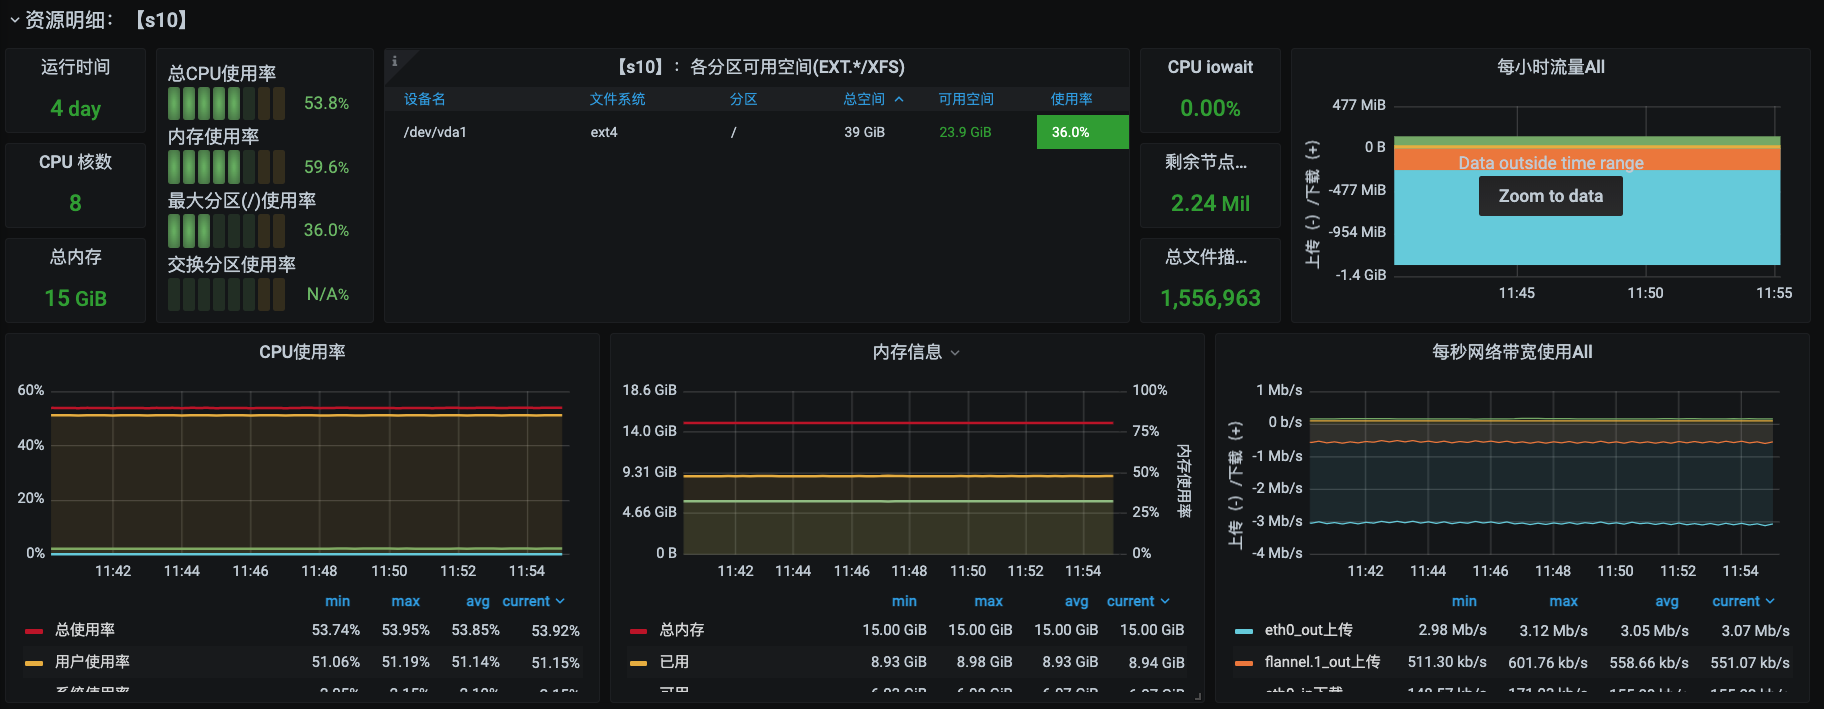The image size is (1824, 709).
Task: Click the 3.07 Mb/s current value of eth0_out上传
Action: 1755,631
